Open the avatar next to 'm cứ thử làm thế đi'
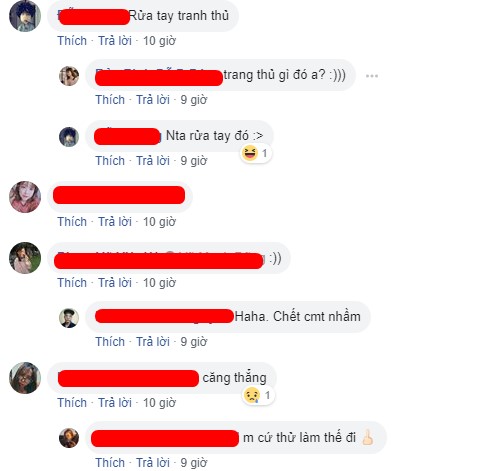The height and width of the screenshot is (471, 490). (69, 438)
